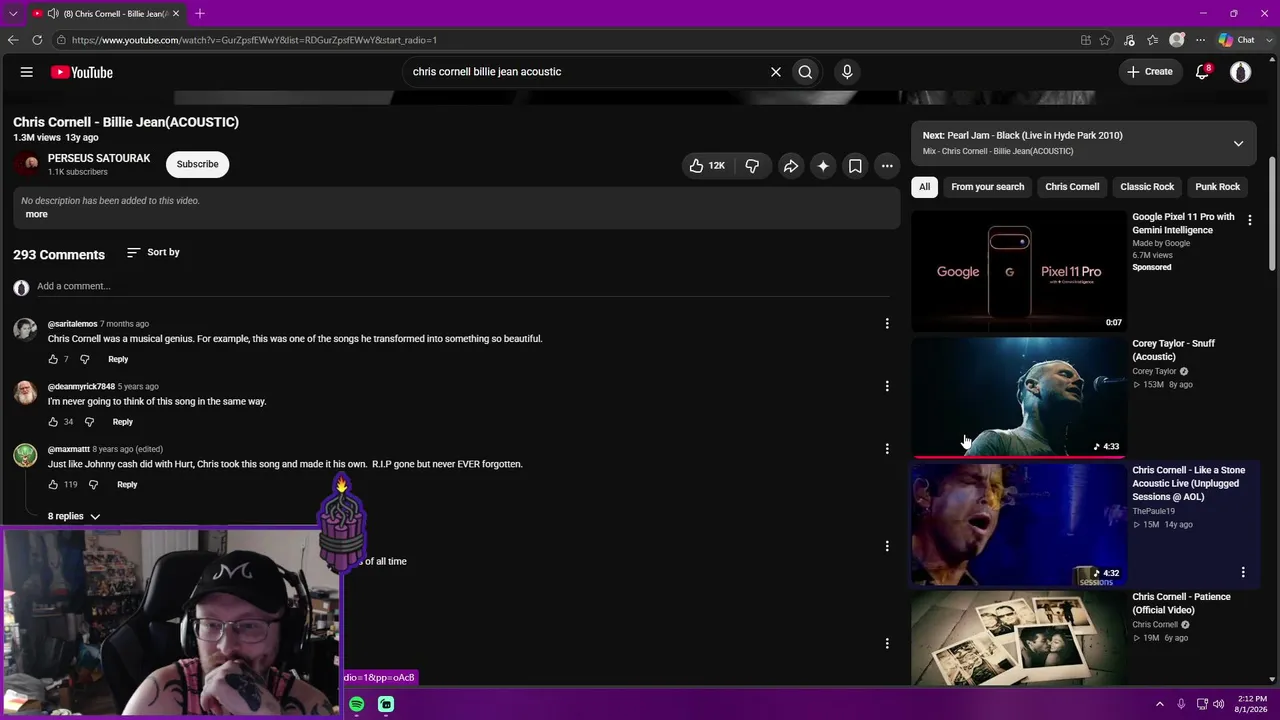Open PERSEUS SATOURAK channel avatar
Viewport: 1280px width, 720px height.
pyautogui.click(x=26, y=164)
